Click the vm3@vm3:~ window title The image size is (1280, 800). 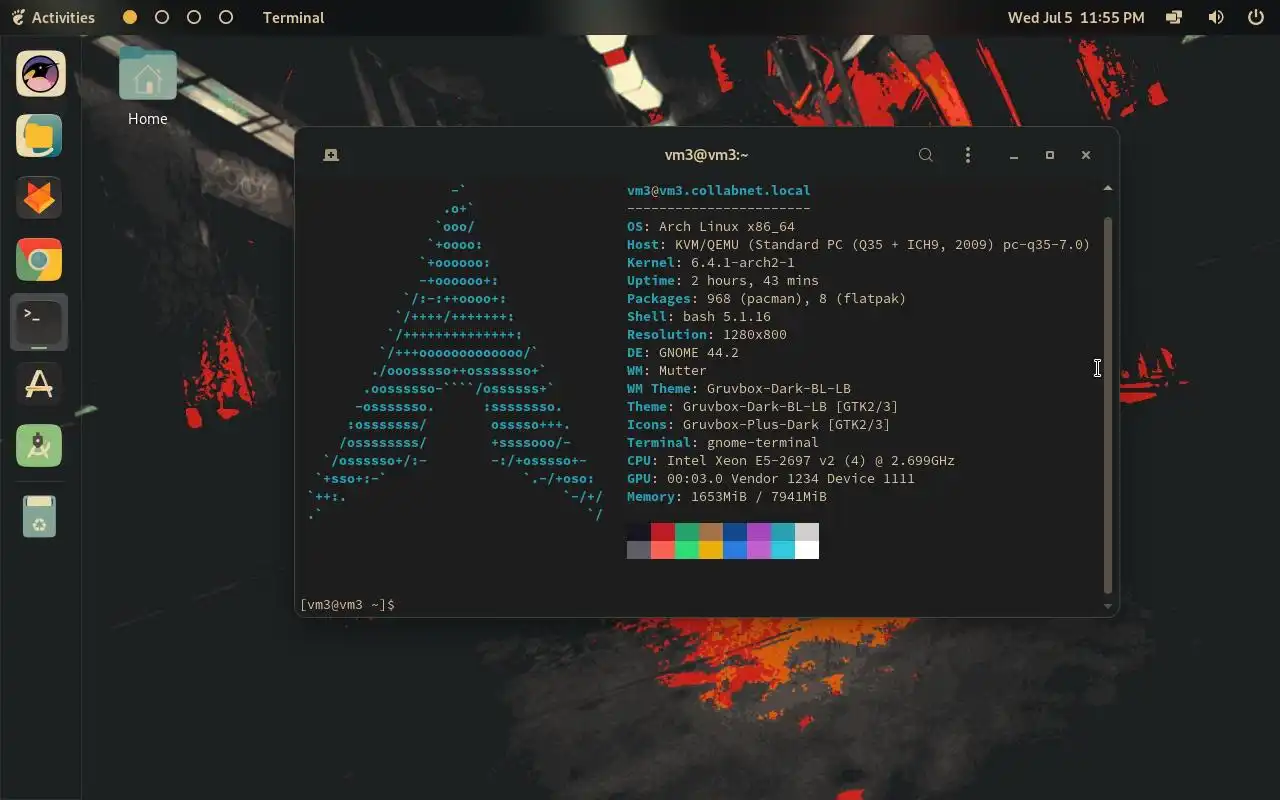click(x=707, y=155)
